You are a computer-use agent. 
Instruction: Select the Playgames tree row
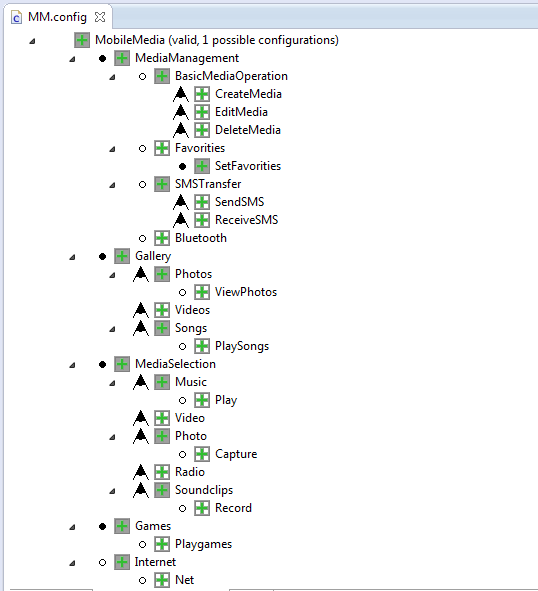click(203, 544)
